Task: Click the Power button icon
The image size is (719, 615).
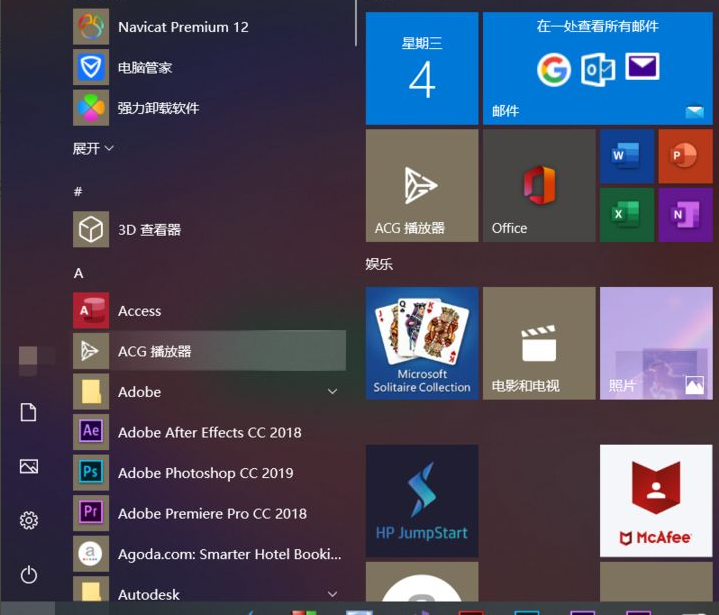Action: tap(29, 574)
